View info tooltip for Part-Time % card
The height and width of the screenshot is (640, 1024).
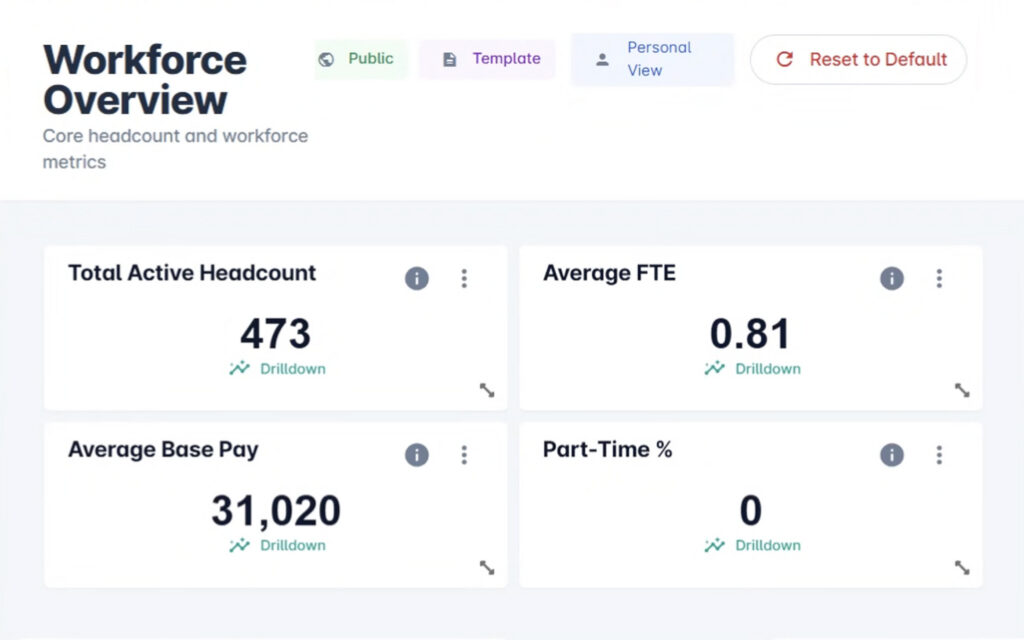tap(892, 455)
